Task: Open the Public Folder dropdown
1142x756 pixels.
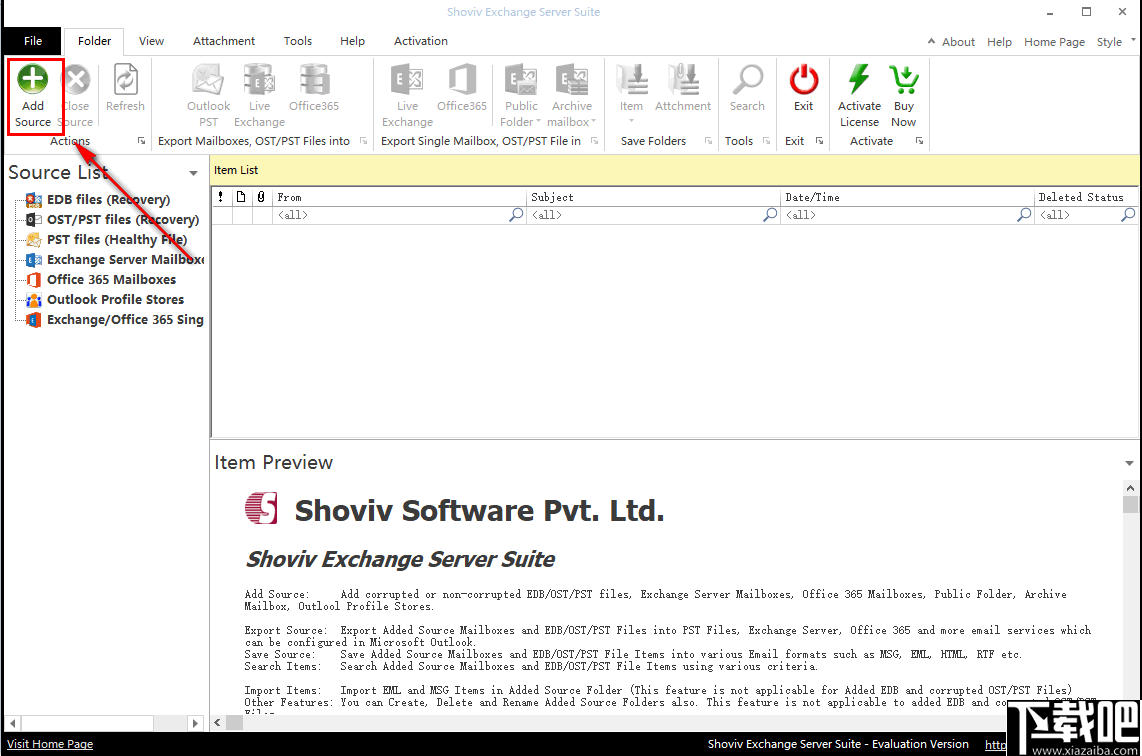Action: coord(538,121)
